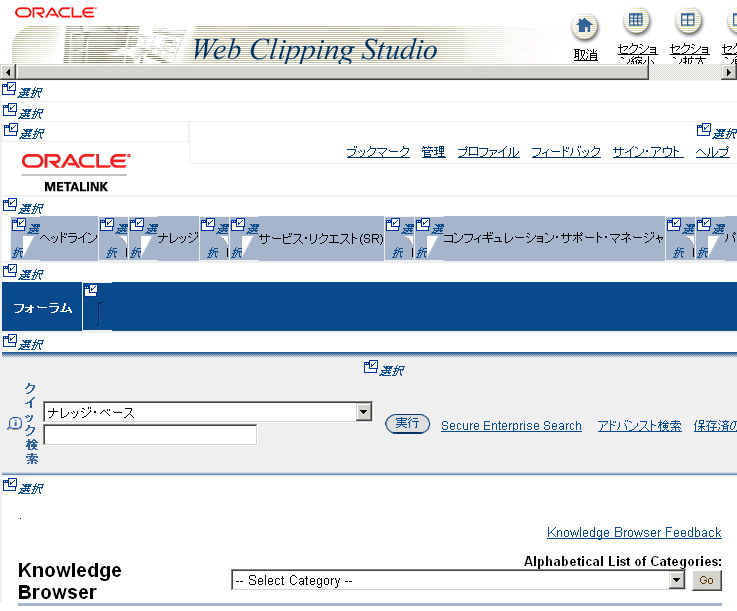Open the フィードバック link
737x611 pixels.
(x=566, y=152)
